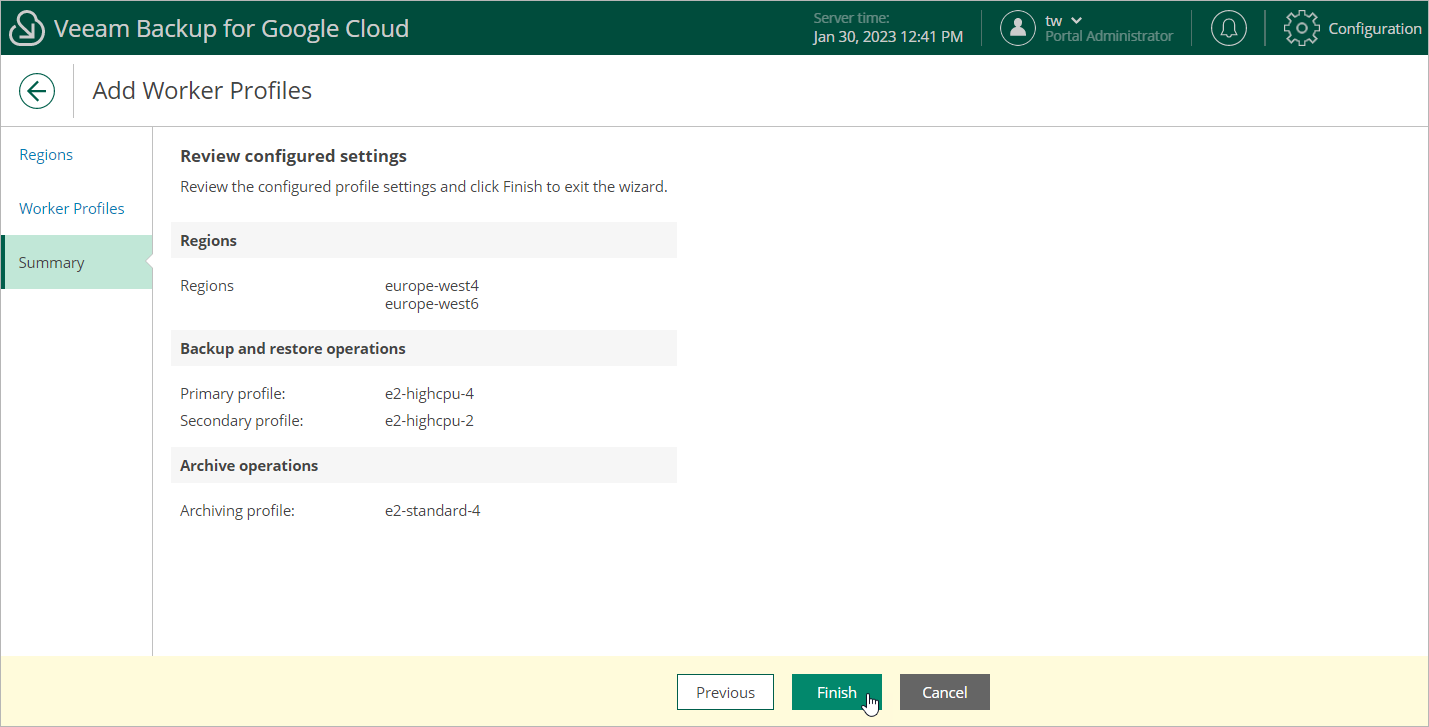Click the Portal Administrator role text
The height and width of the screenshot is (727, 1429).
(x=1109, y=36)
